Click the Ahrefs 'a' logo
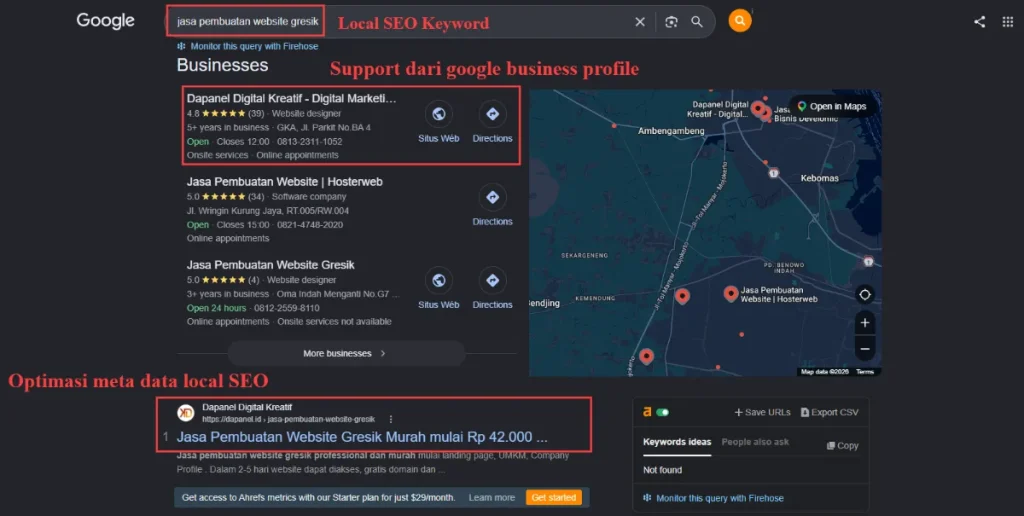The image size is (1024, 516). pyautogui.click(x=647, y=411)
